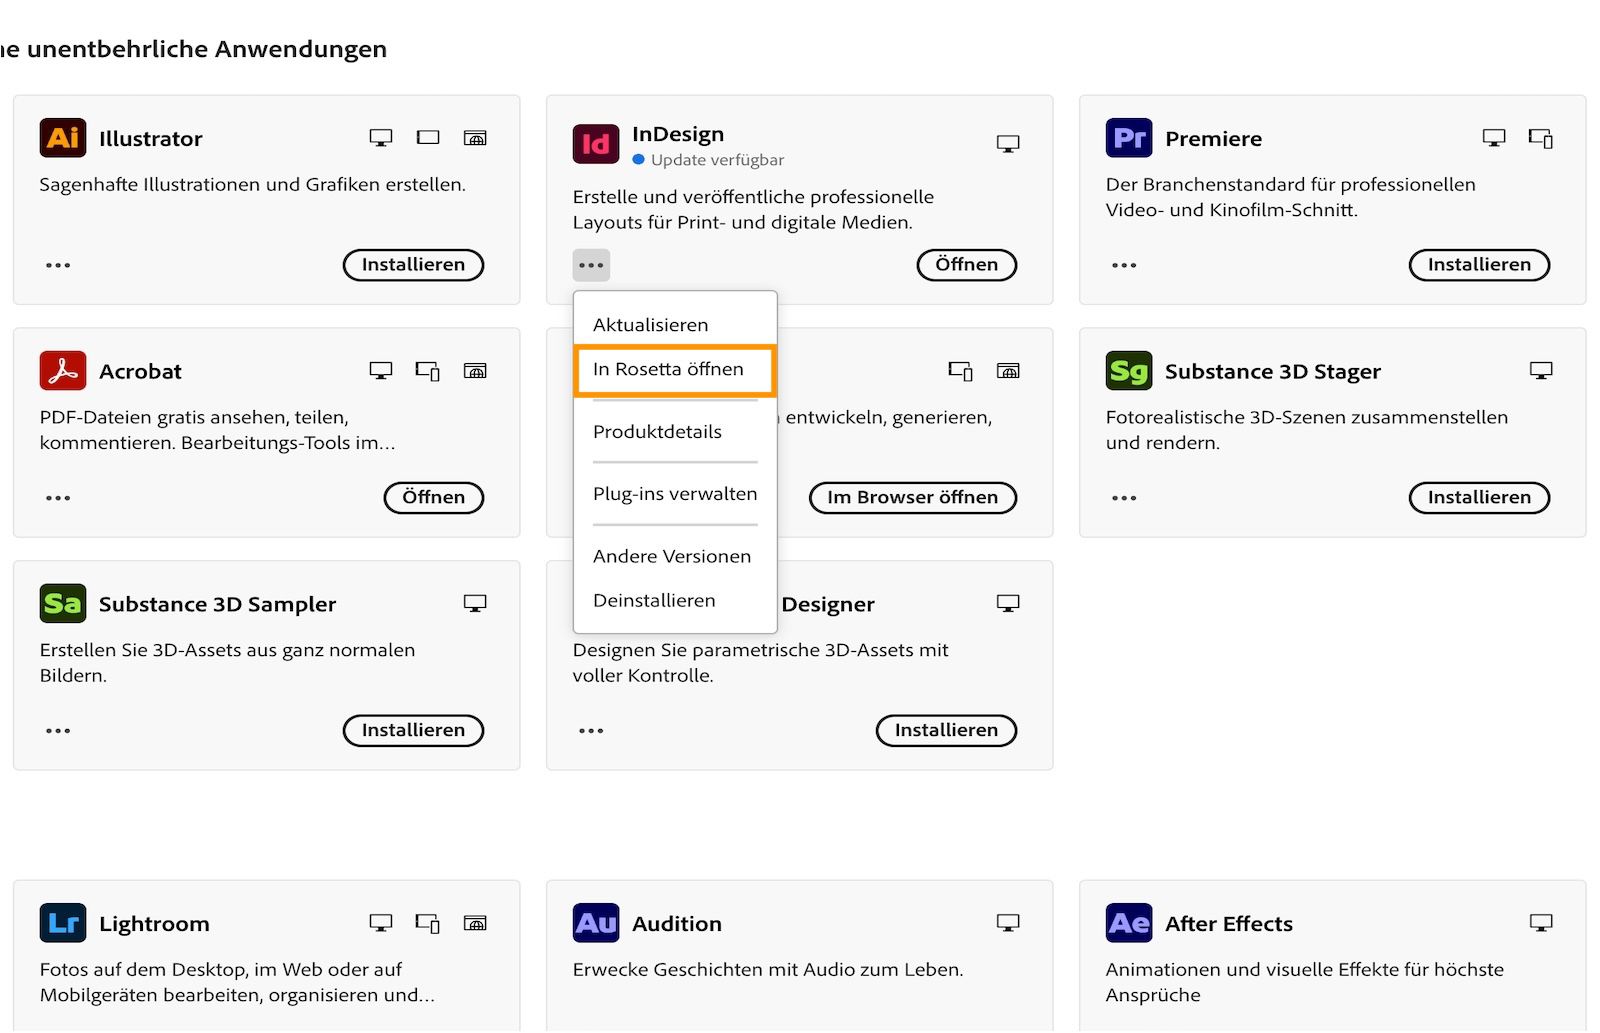Click the After Effects app icon
This screenshot has height=1033, width=1600.
1129,923
